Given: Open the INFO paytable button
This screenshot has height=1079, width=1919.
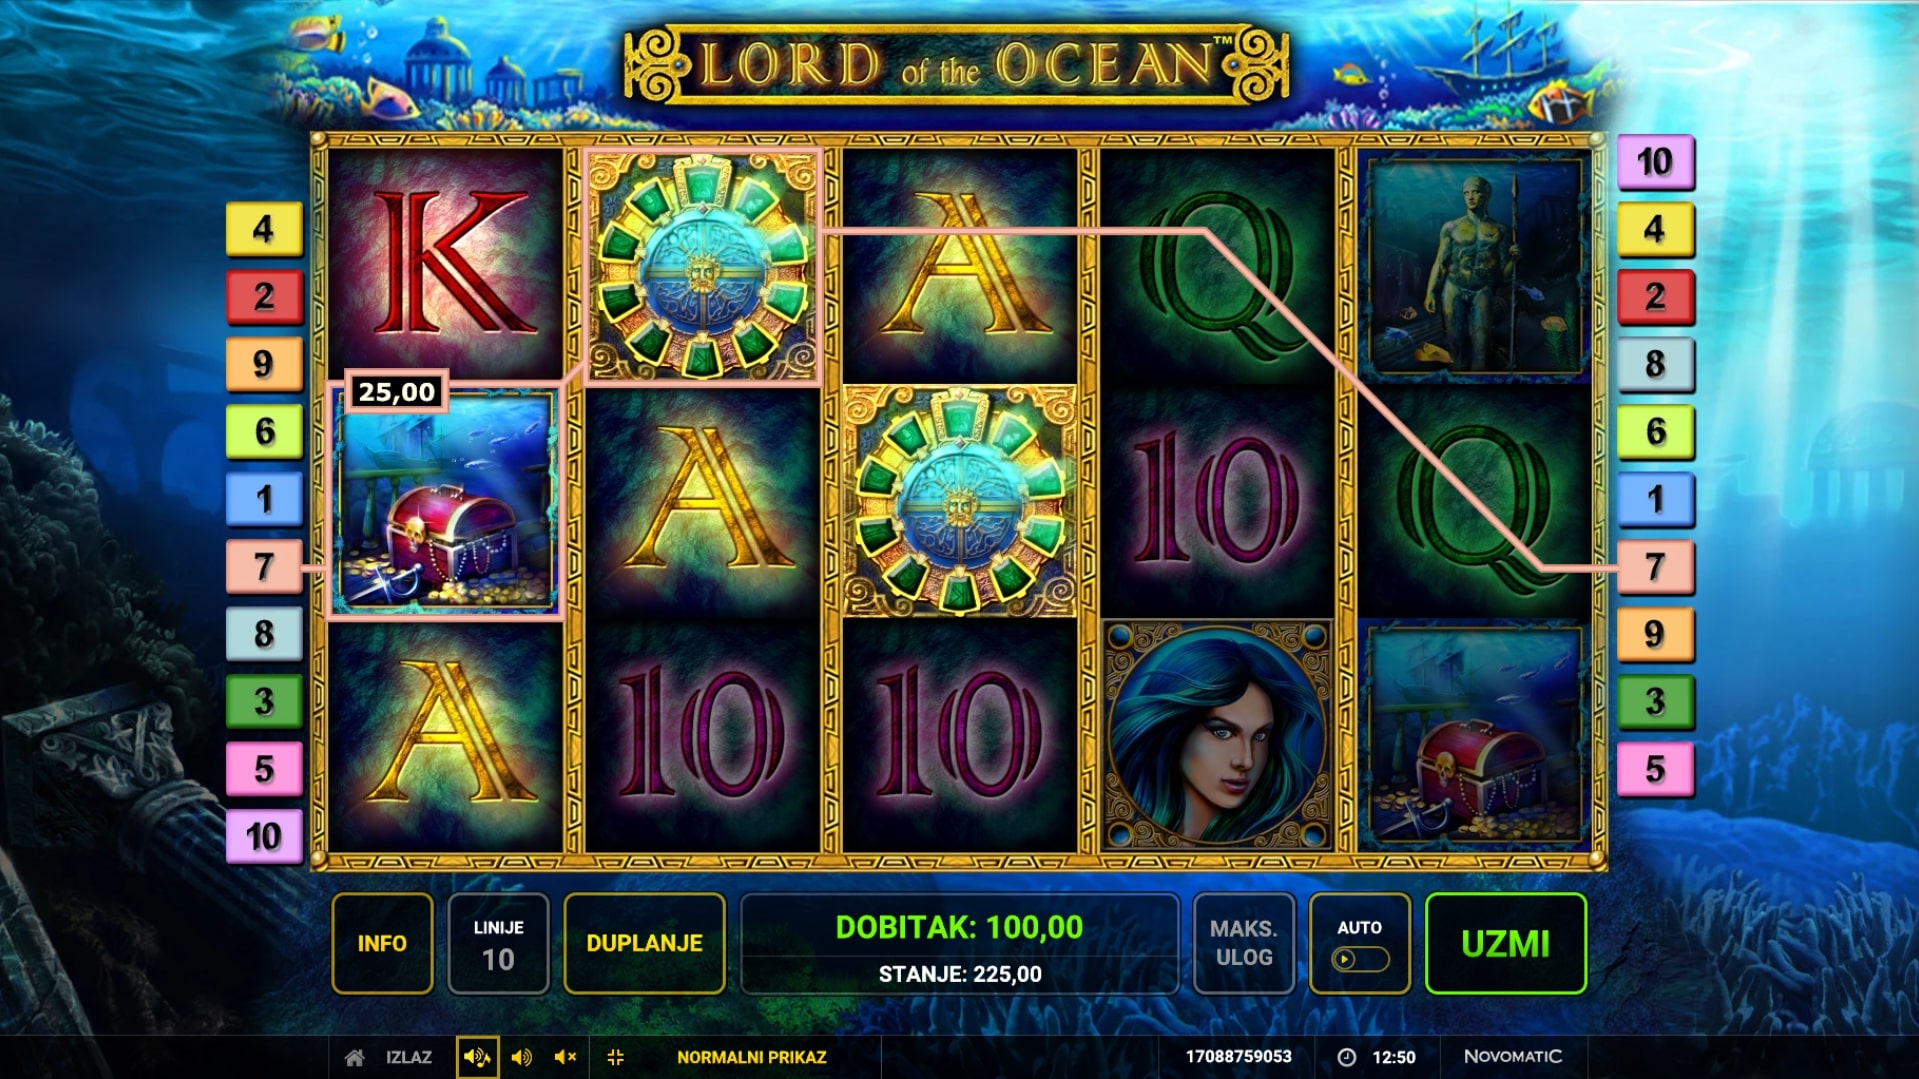Looking at the screenshot, I should 382,943.
